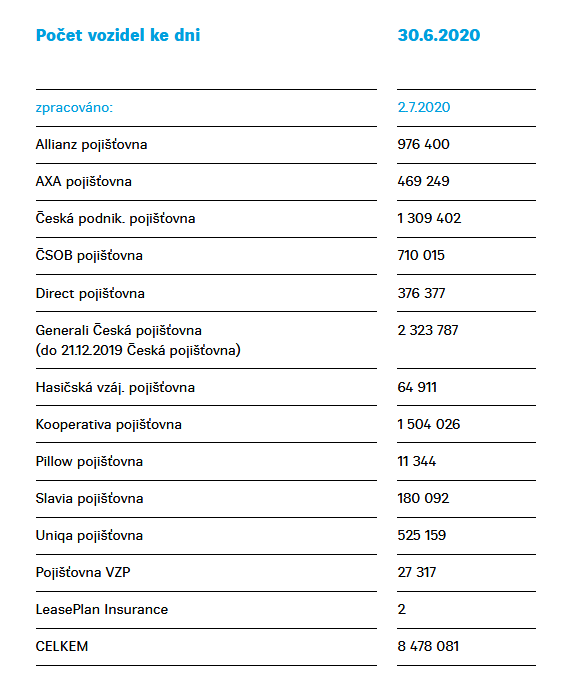Click the Hasičská vzáj. pojišťovna label
The width and height of the screenshot is (580, 693).
(115, 388)
